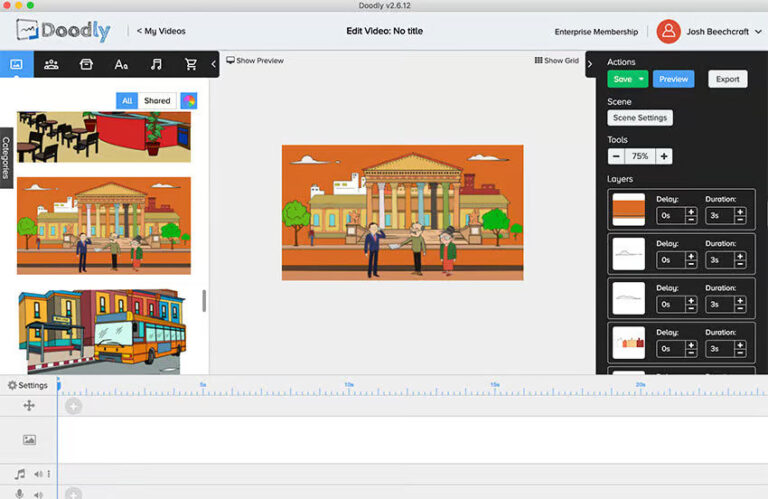Click the color wheel filter icon
Screen dimensions: 768x499
click(189, 100)
